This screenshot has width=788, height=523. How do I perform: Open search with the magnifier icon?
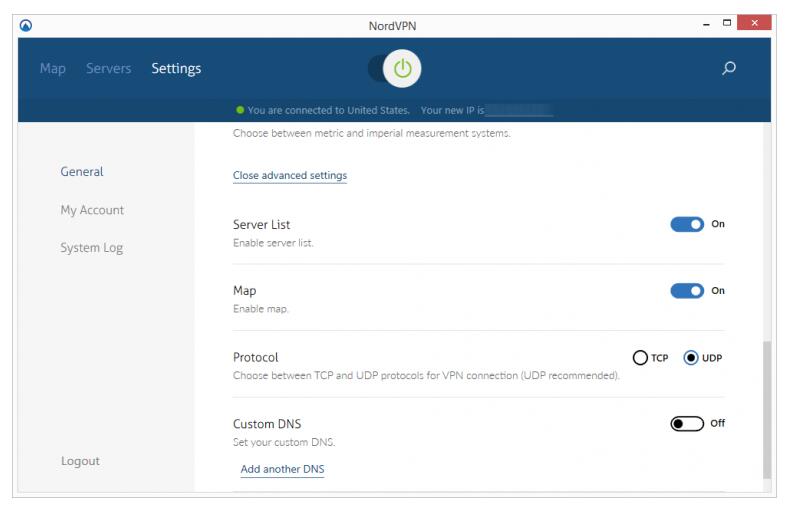click(x=729, y=68)
